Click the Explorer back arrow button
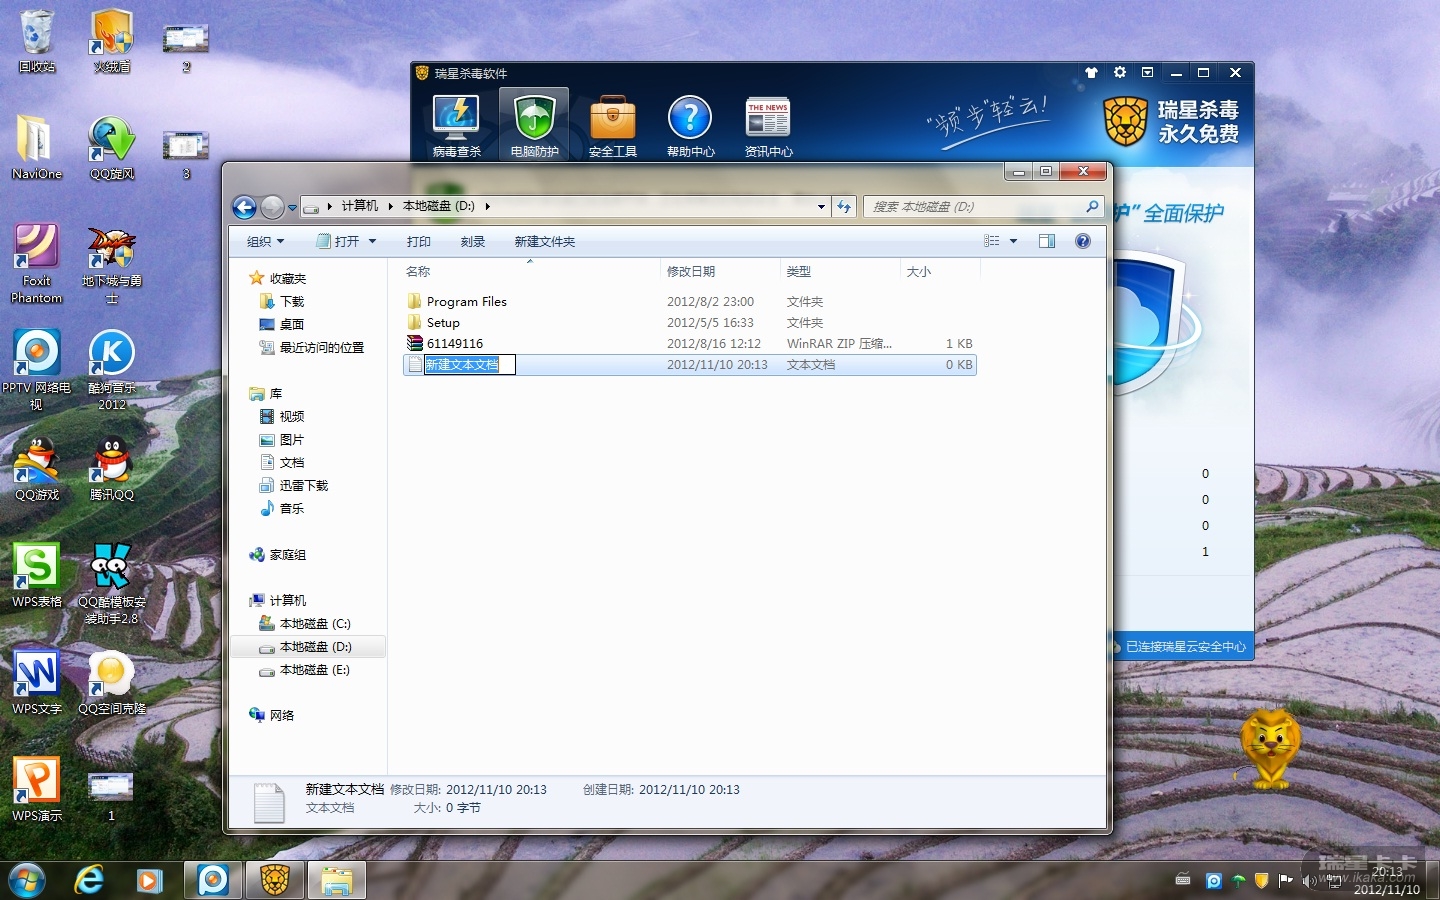 244,207
